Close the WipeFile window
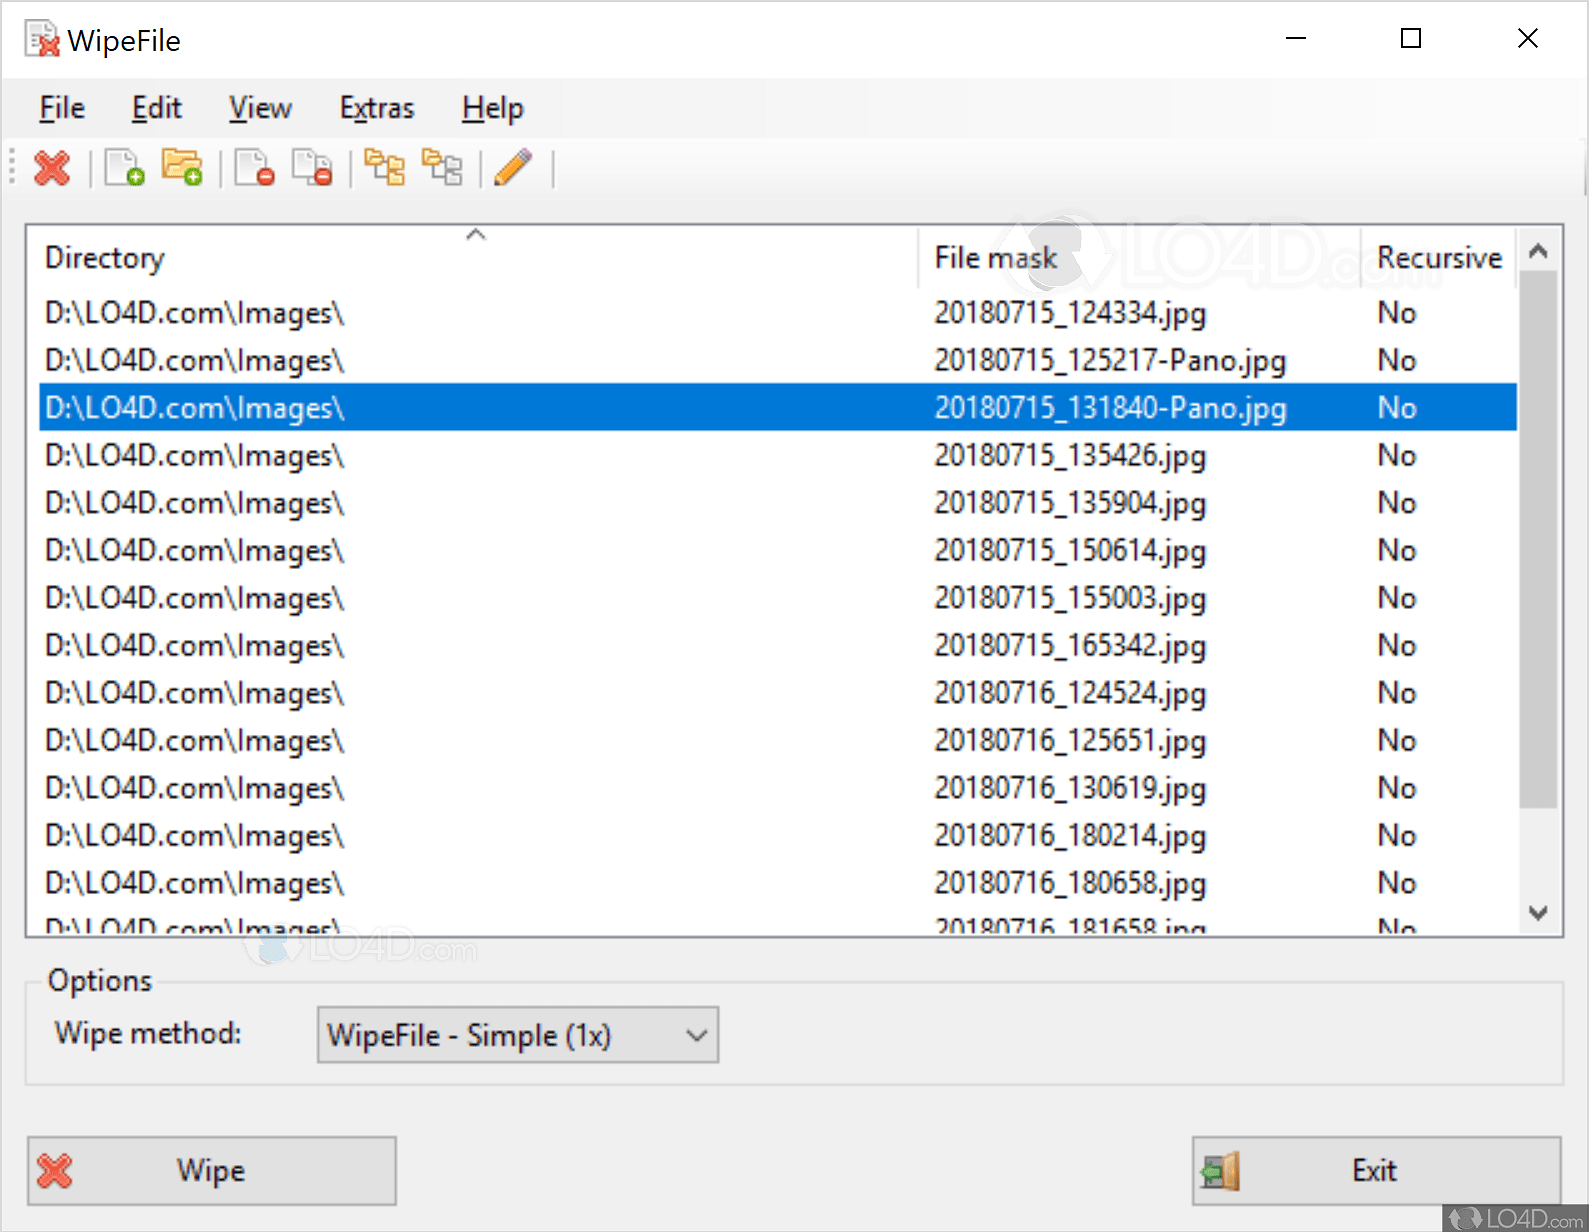1589x1232 pixels. (1528, 39)
